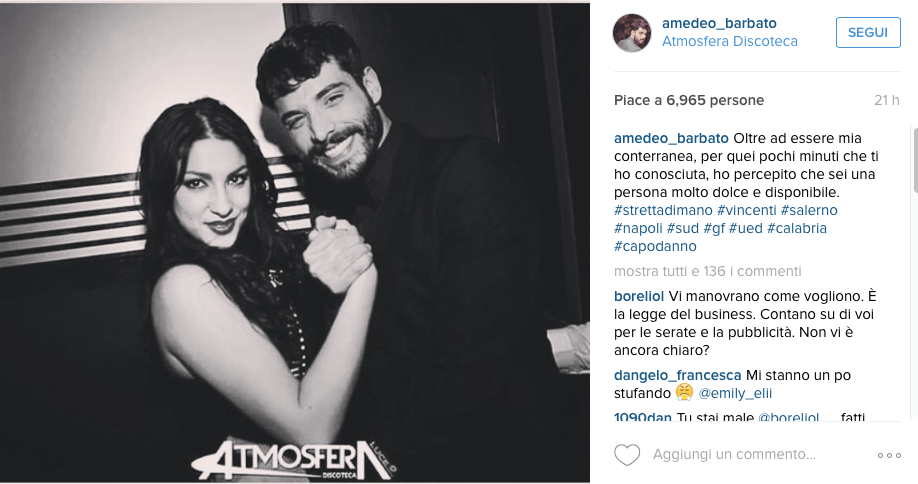
Task: Open the @emily_elii mention
Action: pyautogui.click(x=735, y=393)
